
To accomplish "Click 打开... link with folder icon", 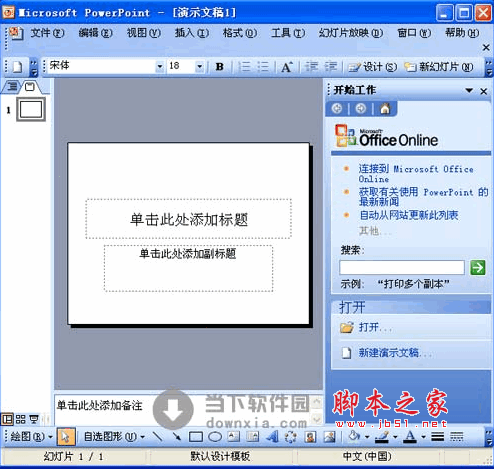I will coord(366,327).
